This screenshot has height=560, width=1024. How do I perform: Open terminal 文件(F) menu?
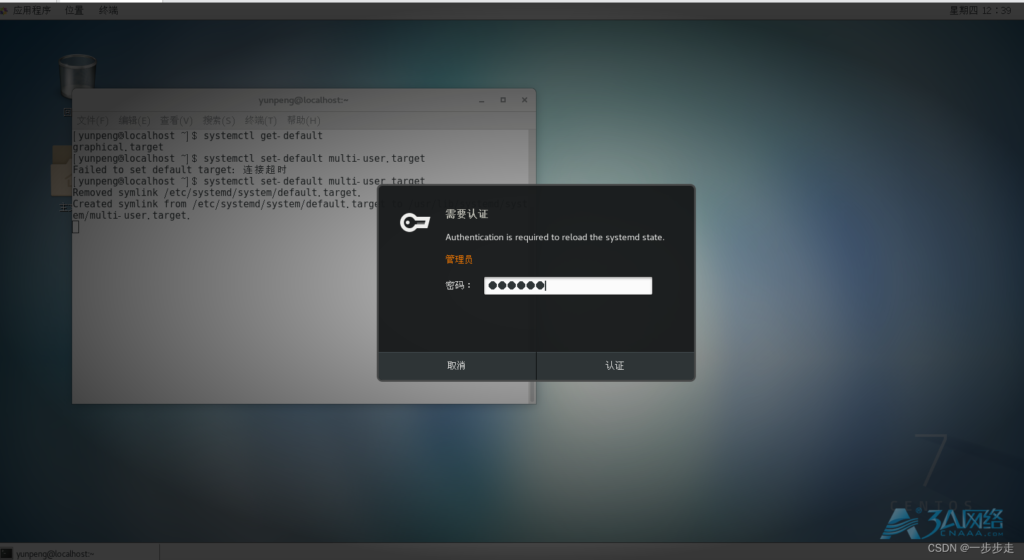(x=92, y=120)
